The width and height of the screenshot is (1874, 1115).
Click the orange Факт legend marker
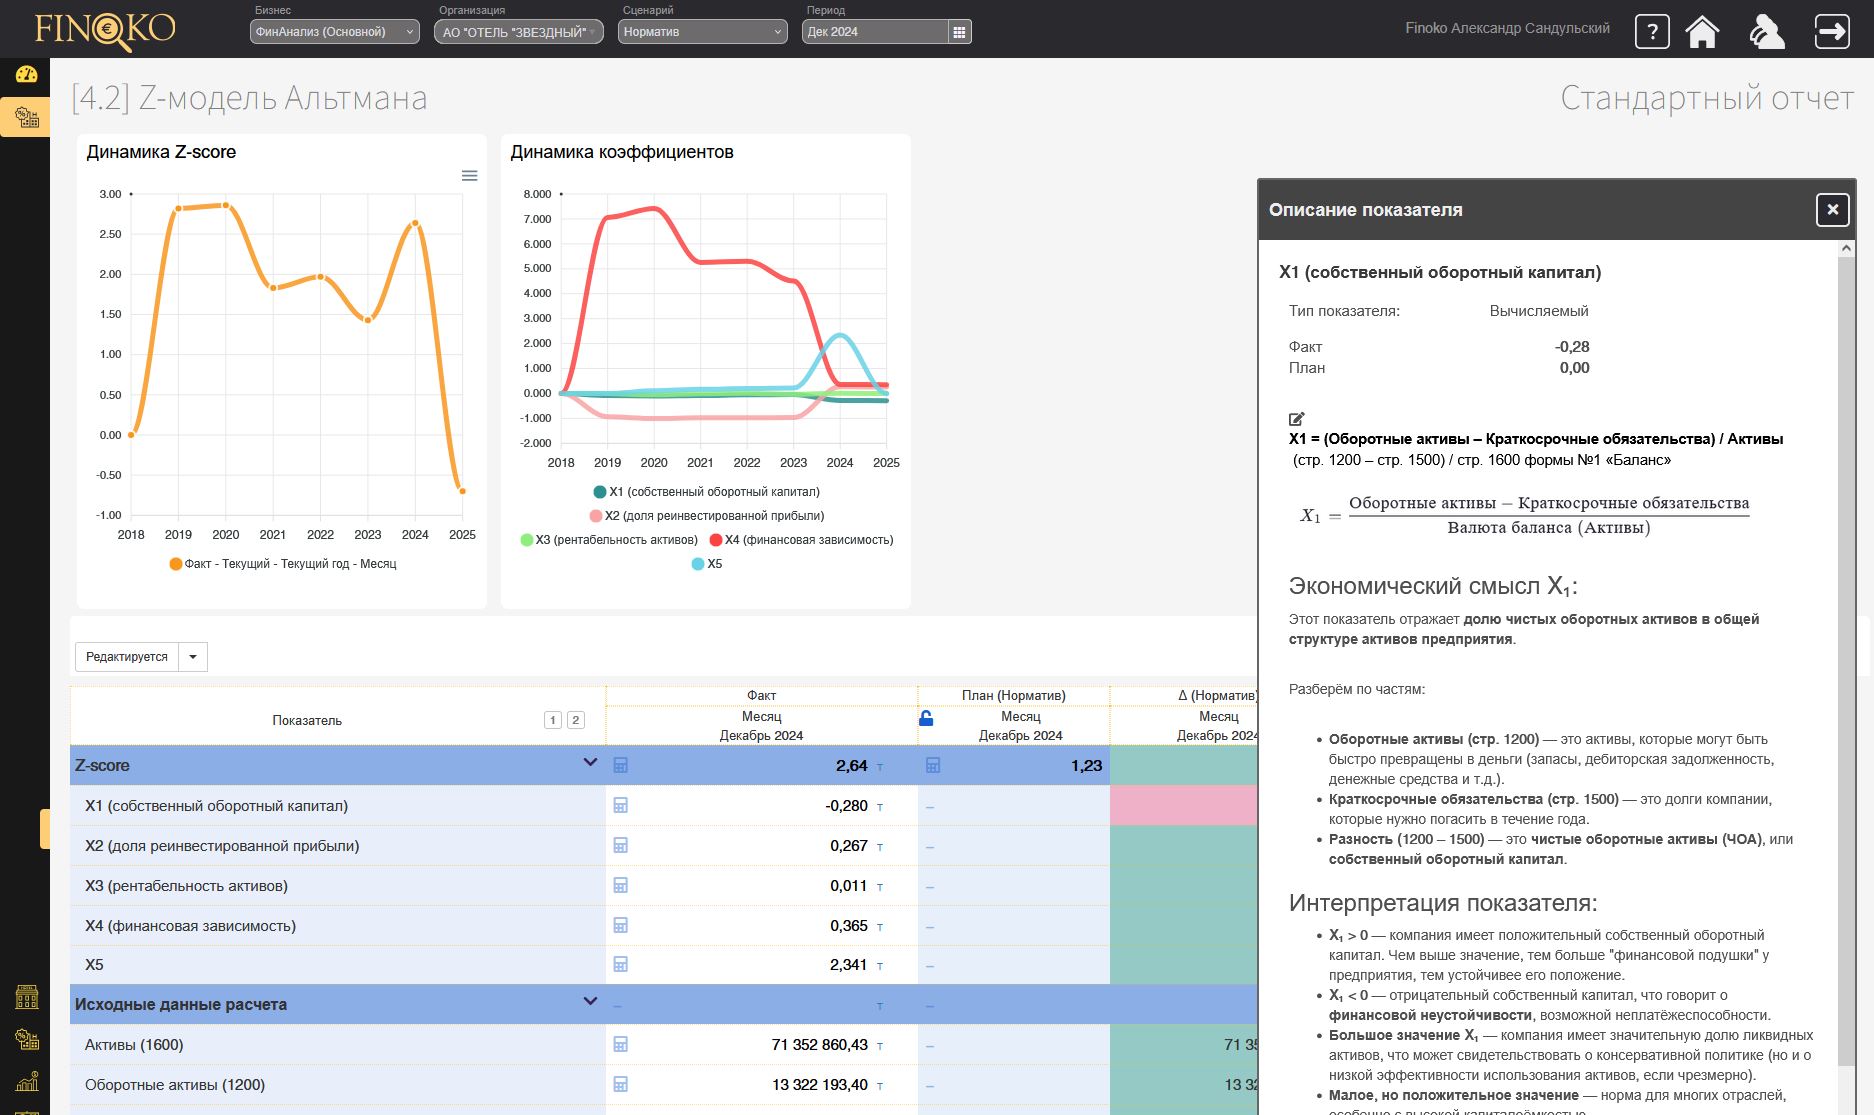click(x=176, y=564)
